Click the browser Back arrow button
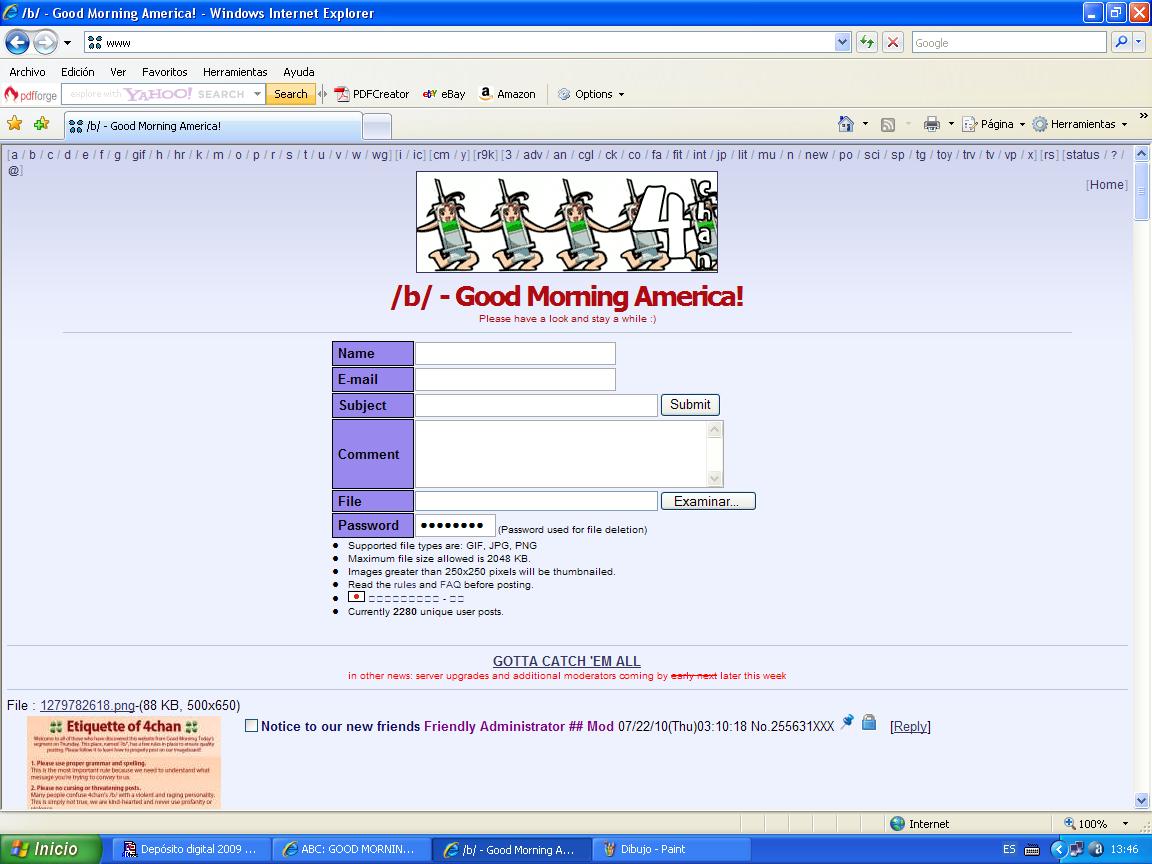The height and width of the screenshot is (864, 1152). point(18,43)
